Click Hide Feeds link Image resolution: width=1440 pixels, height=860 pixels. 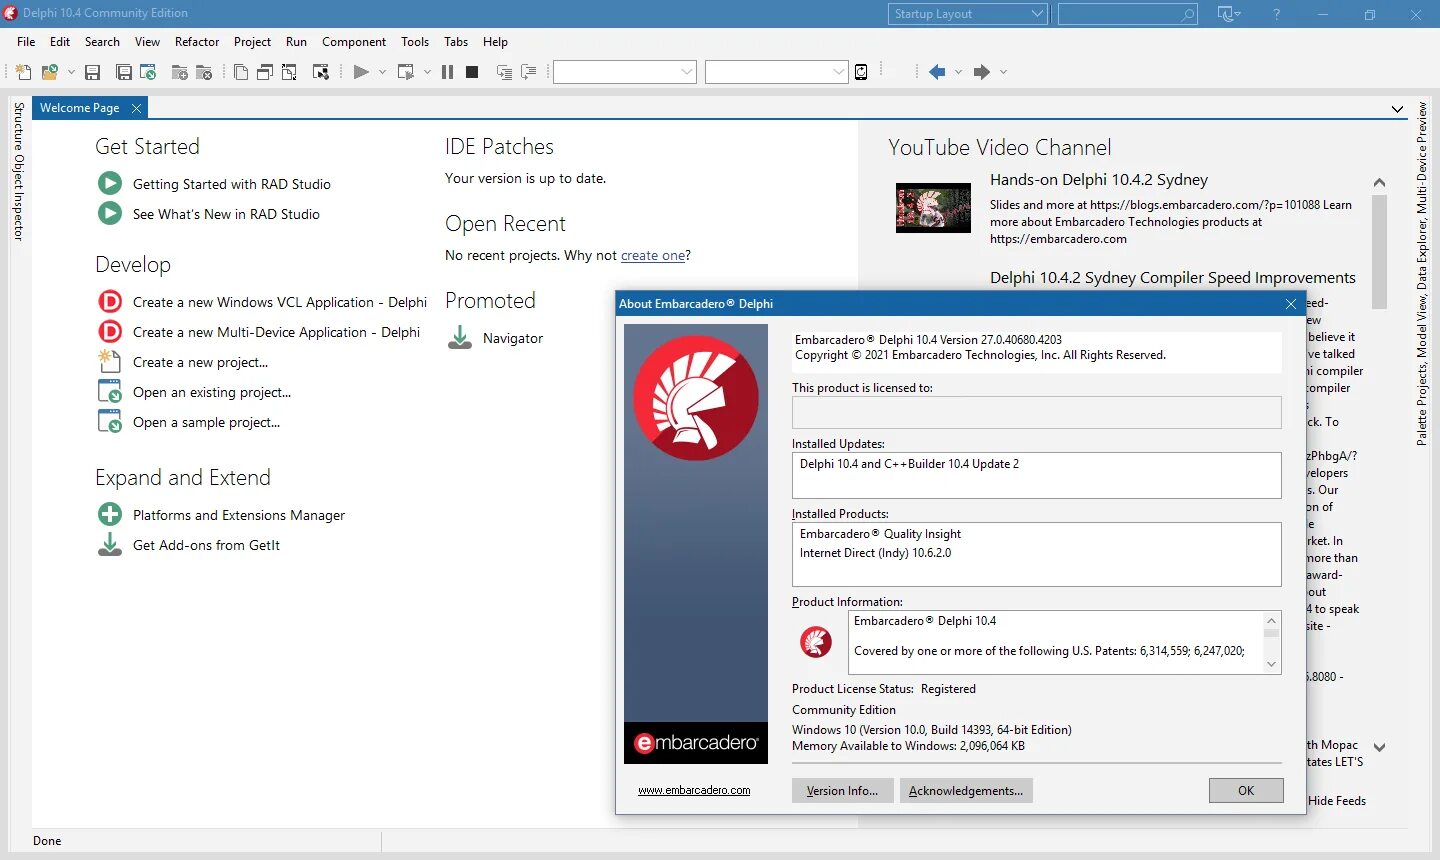point(1337,801)
